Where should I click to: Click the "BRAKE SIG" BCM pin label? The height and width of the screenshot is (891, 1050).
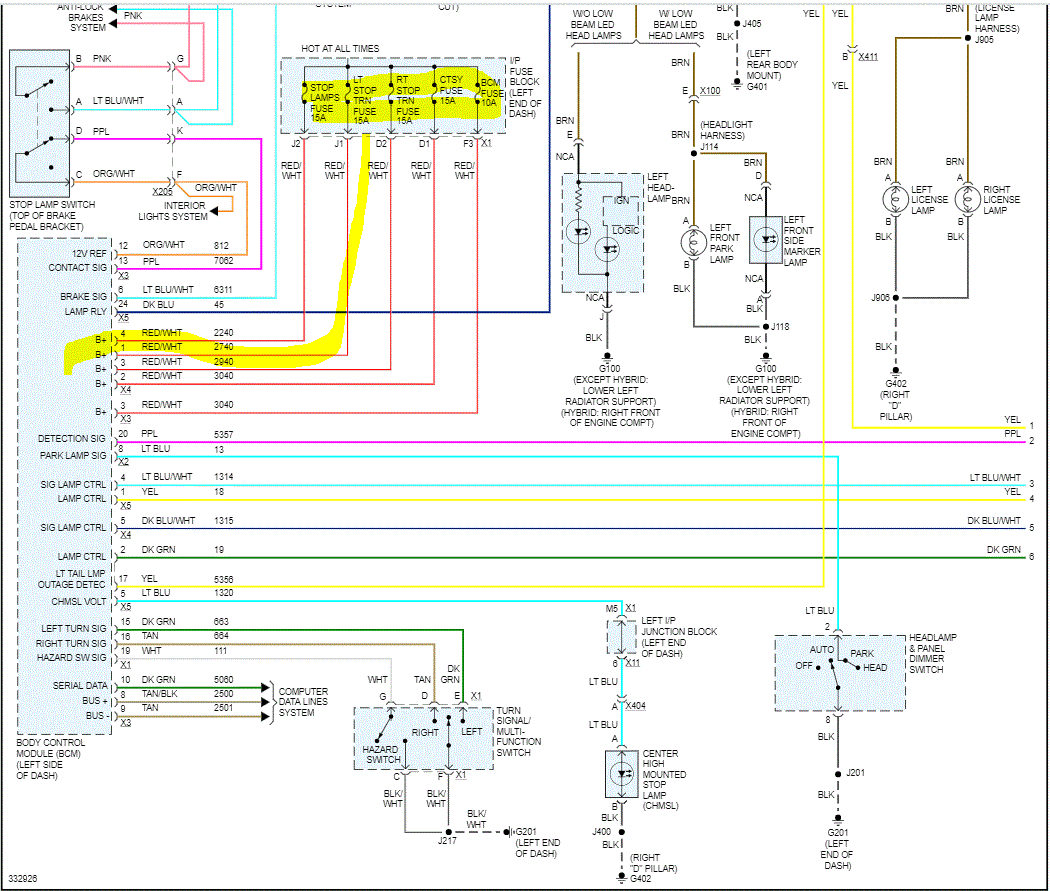tap(84, 297)
